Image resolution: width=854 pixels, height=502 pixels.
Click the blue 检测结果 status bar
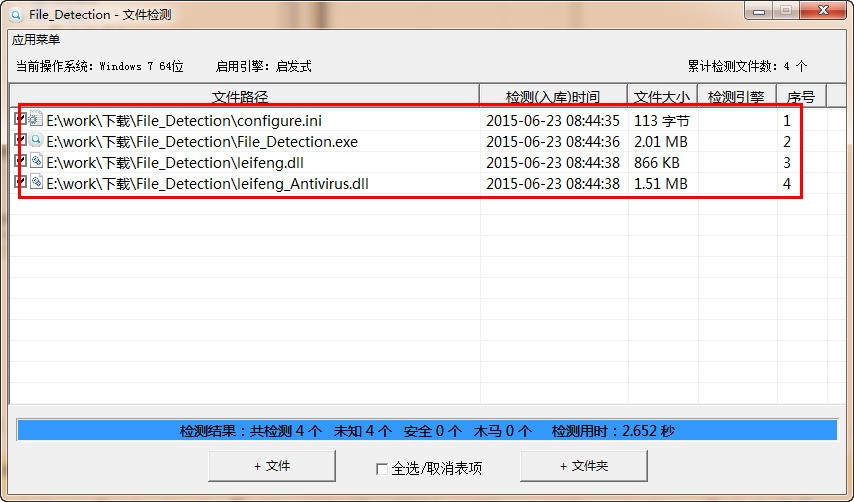(x=427, y=431)
